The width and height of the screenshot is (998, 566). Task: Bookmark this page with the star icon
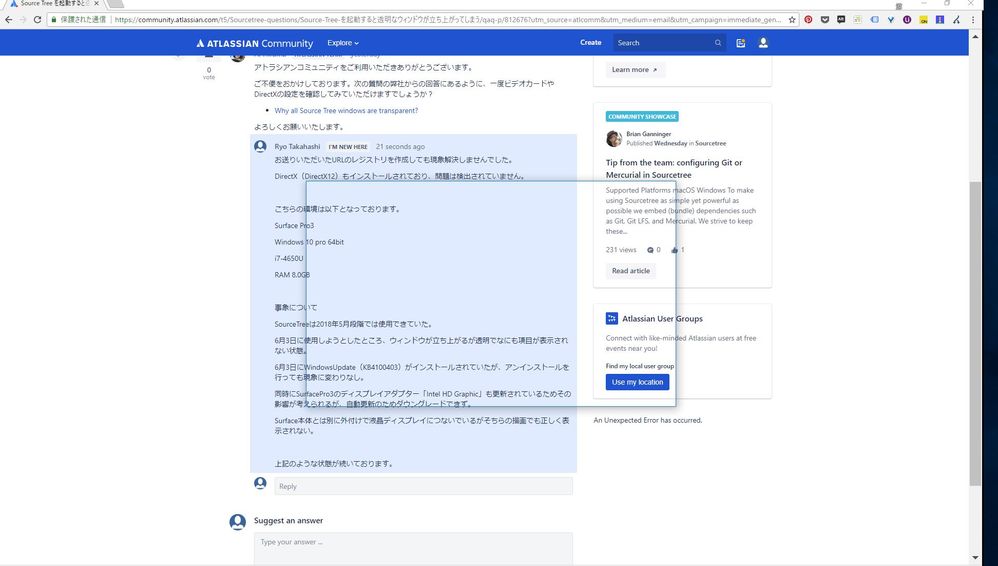tap(792, 20)
